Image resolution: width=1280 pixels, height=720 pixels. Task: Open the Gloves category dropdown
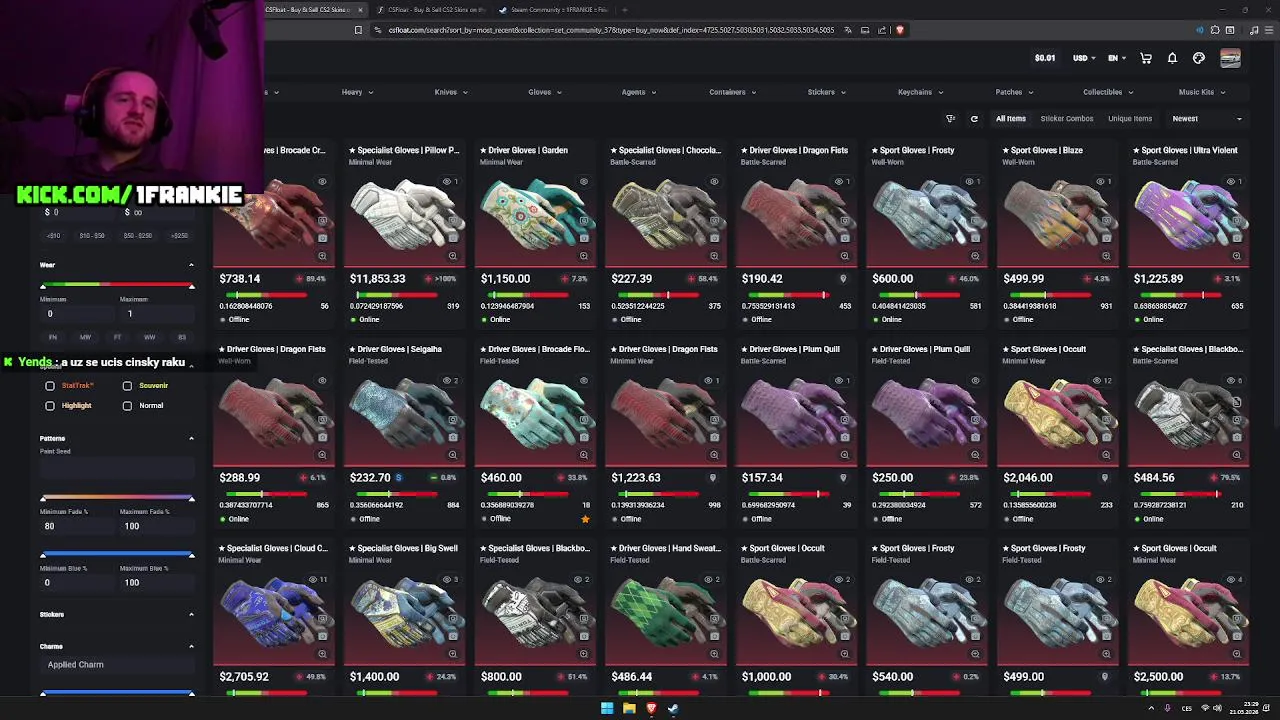pyautogui.click(x=545, y=92)
